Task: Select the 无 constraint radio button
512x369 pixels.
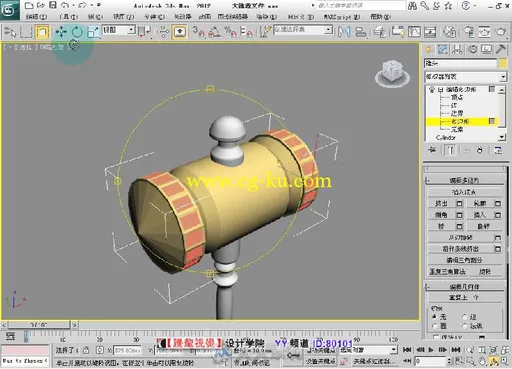Action: [434, 317]
